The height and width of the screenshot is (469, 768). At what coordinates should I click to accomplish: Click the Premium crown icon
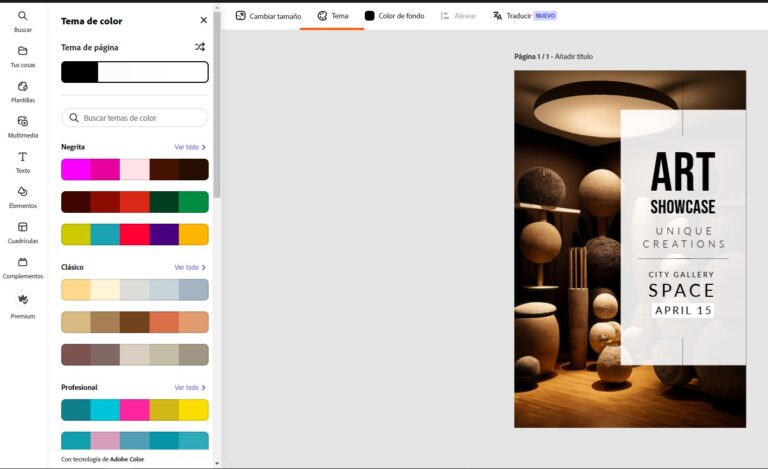point(23,300)
